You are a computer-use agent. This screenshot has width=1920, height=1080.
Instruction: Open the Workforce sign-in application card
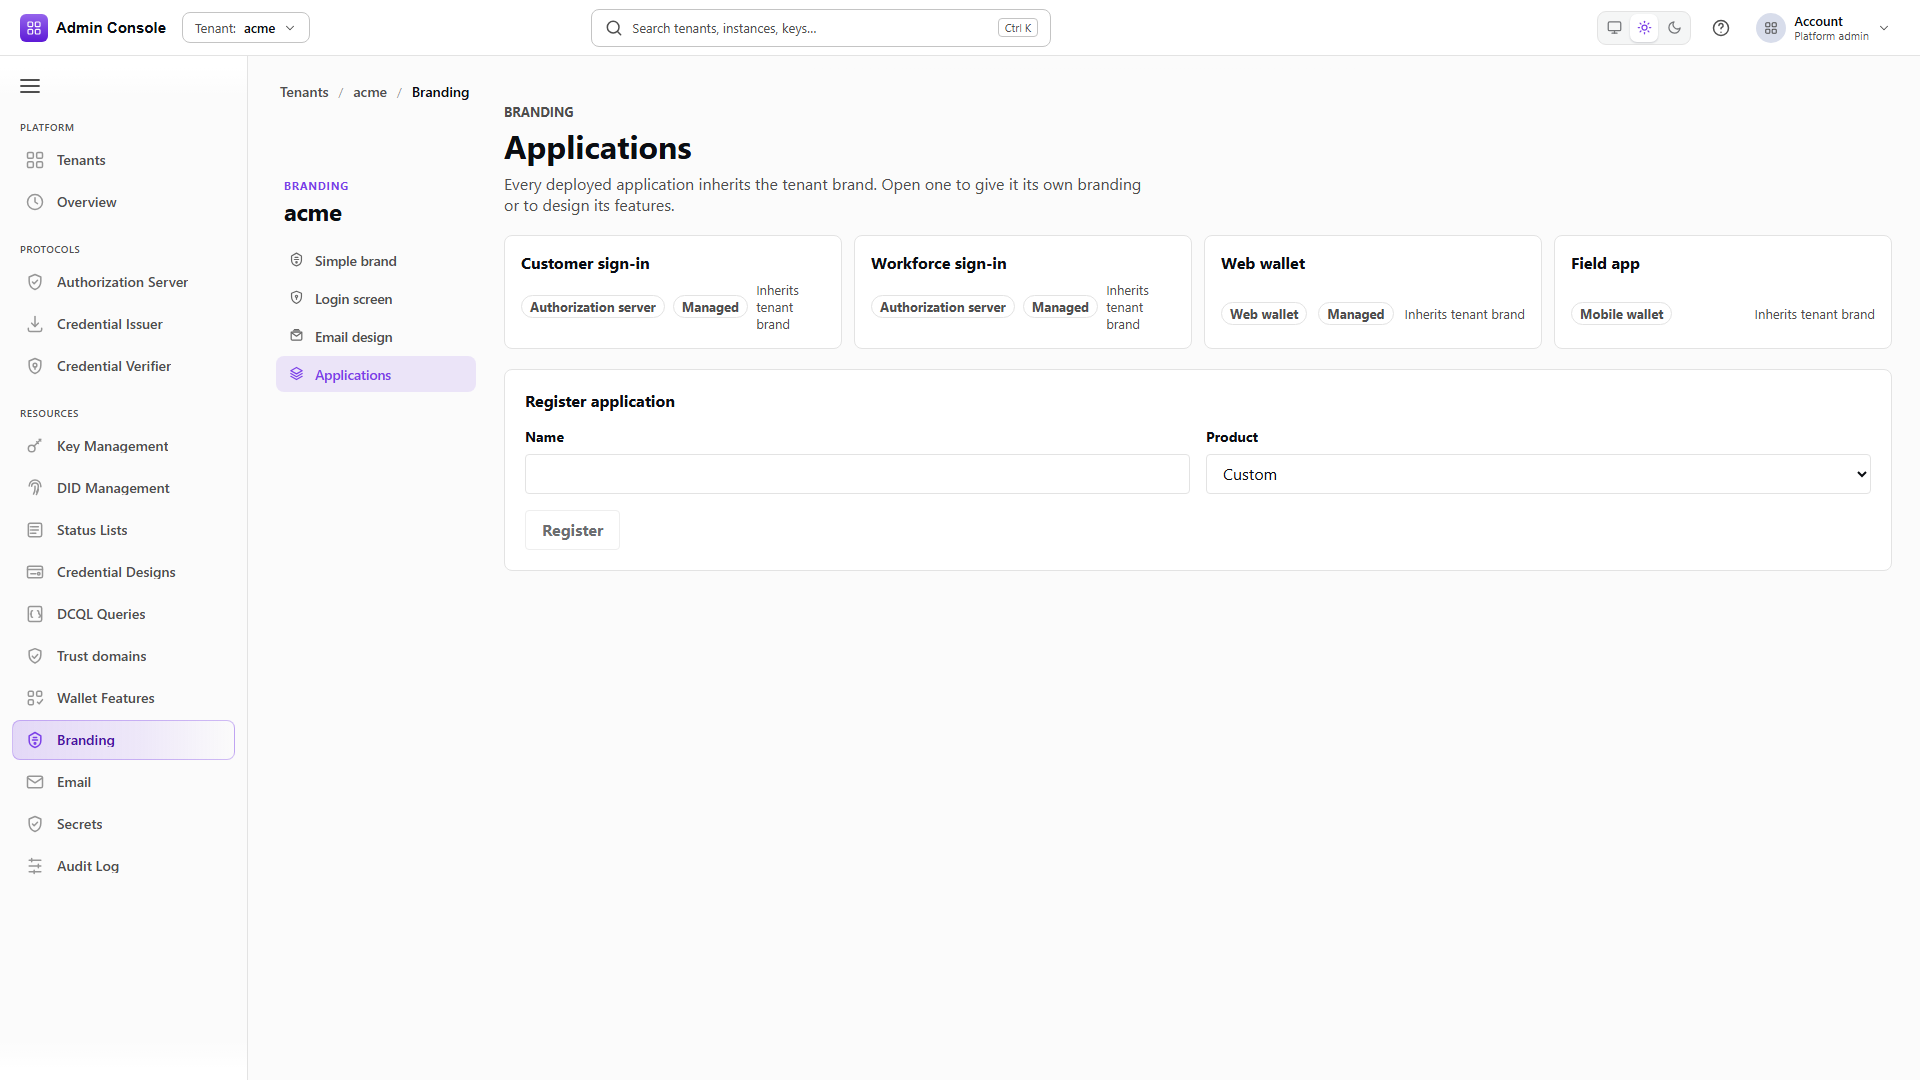(1023, 292)
